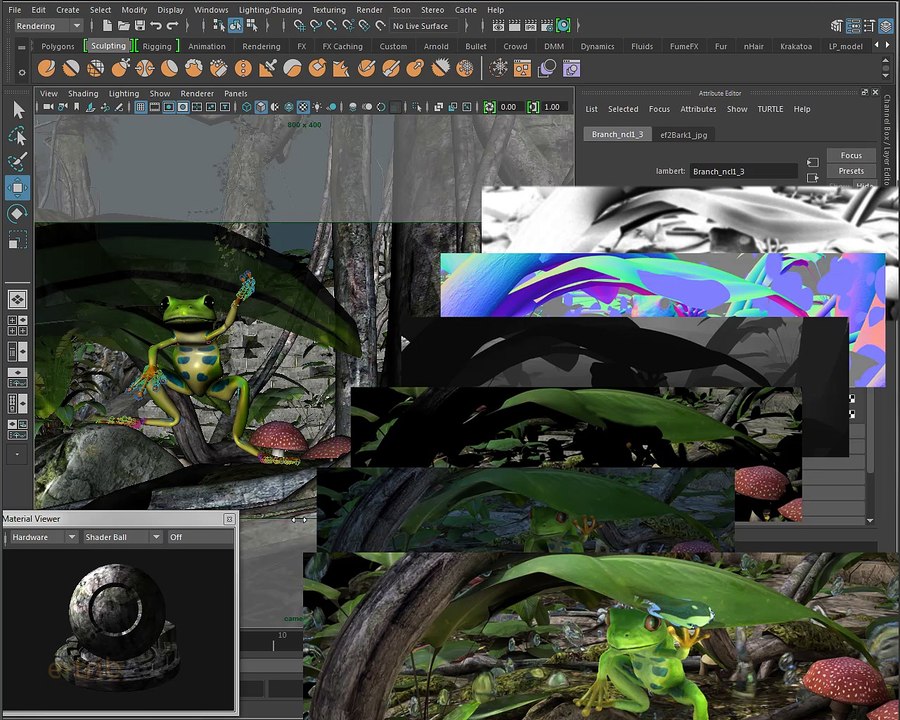This screenshot has width=900, height=720.
Task: Click the lambert name field Branch_ncl1_3
Action: [744, 171]
